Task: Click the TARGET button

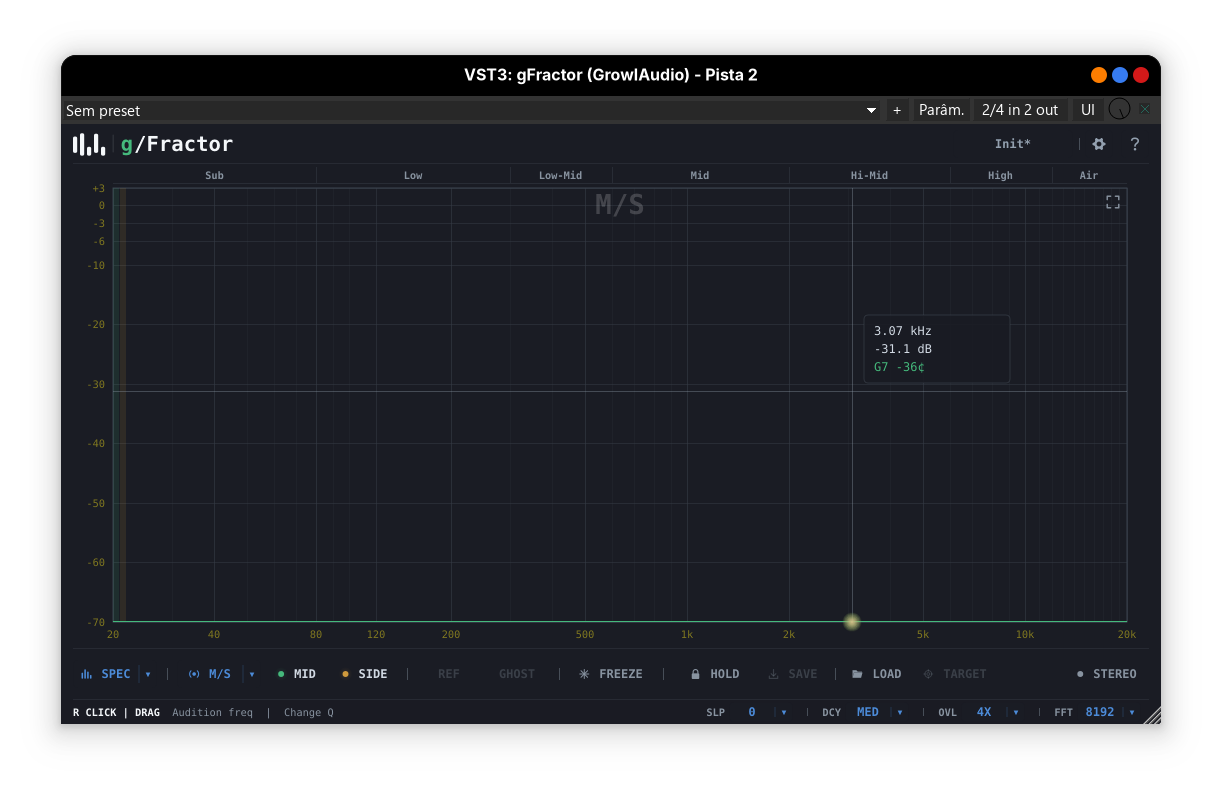Action: tap(956, 674)
